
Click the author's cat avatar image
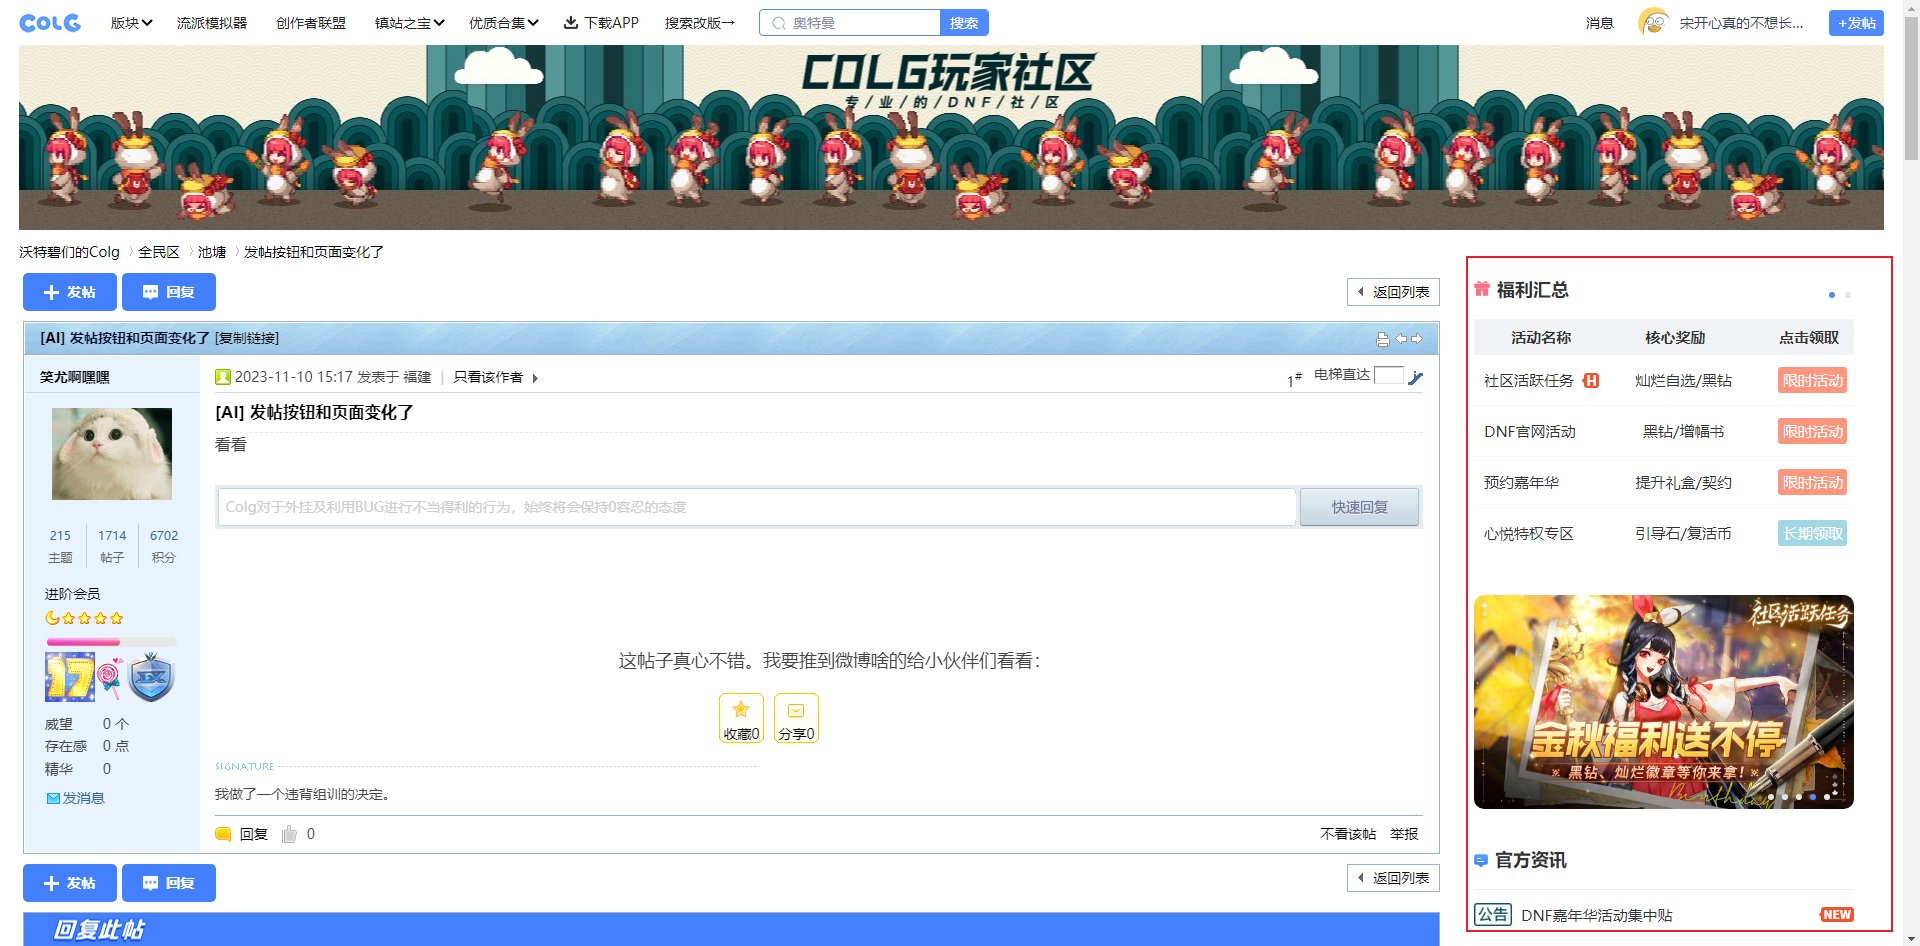click(112, 454)
